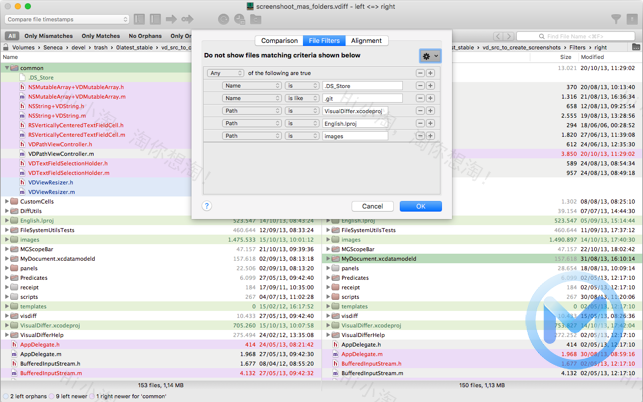This screenshot has width=643, height=402.
Task: Open the gear action menu in filter dialog
Action: (430, 56)
